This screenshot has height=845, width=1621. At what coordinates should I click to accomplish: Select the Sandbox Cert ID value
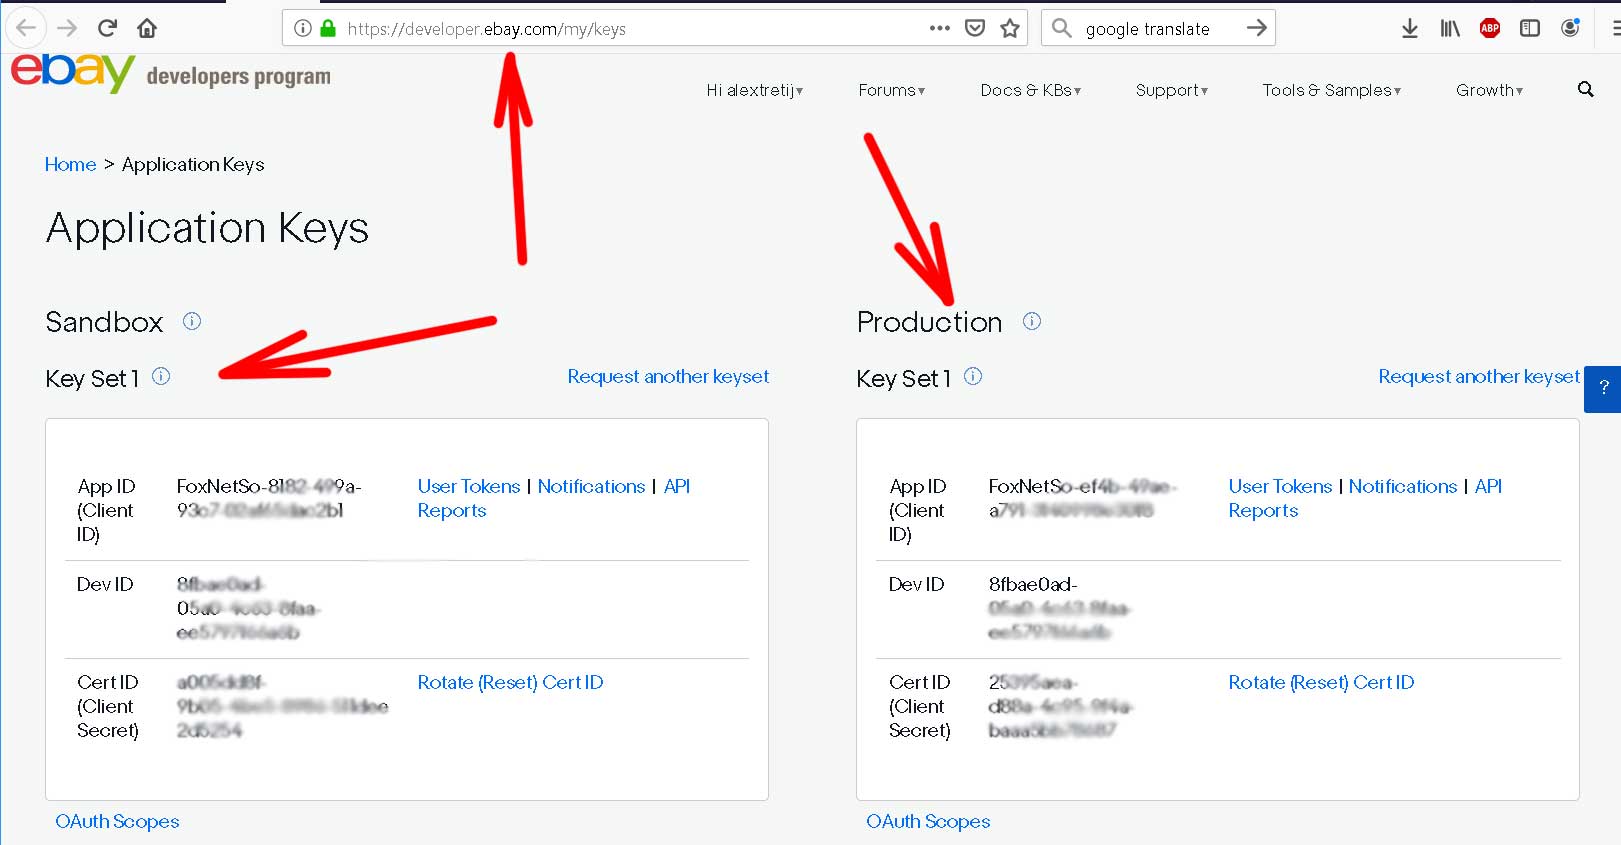282,706
